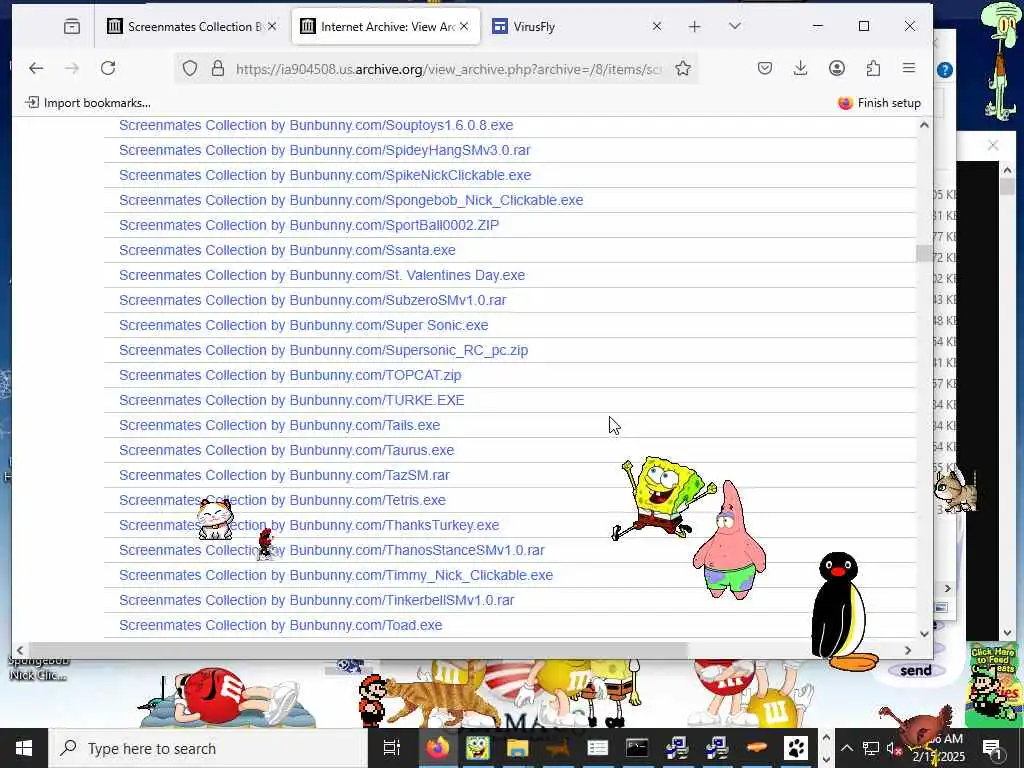Open a new browser tab with plus
Image resolution: width=1024 pixels, height=768 pixels.
[x=694, y=26]
